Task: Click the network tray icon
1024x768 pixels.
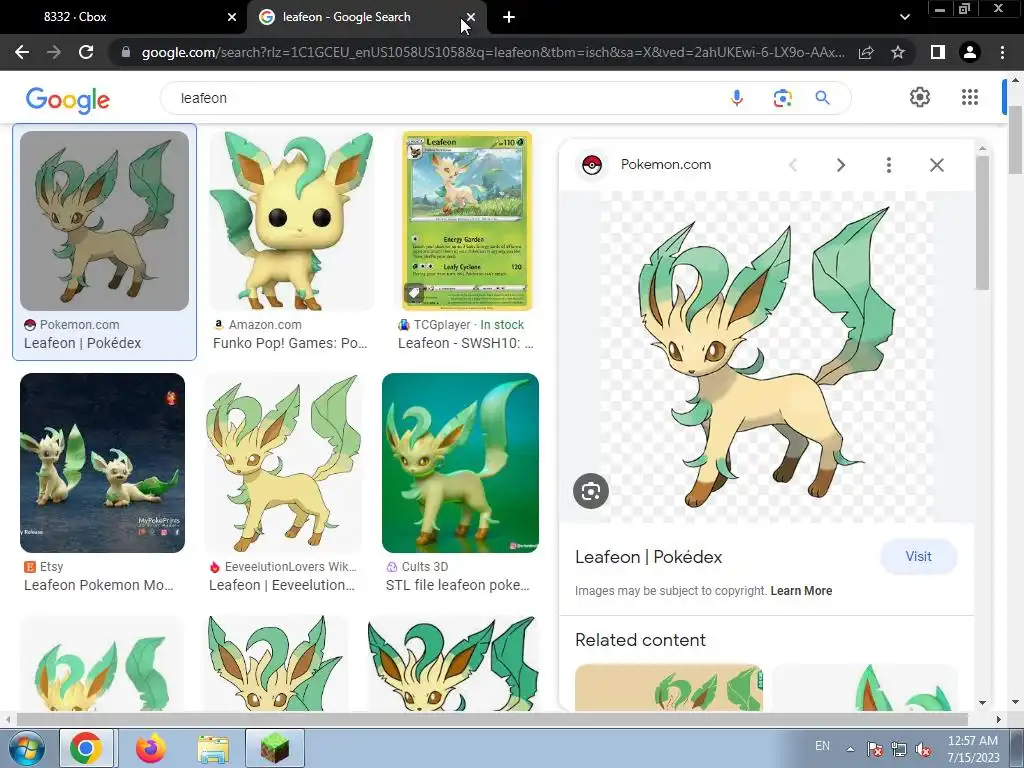Action: [x=899, y=749]
